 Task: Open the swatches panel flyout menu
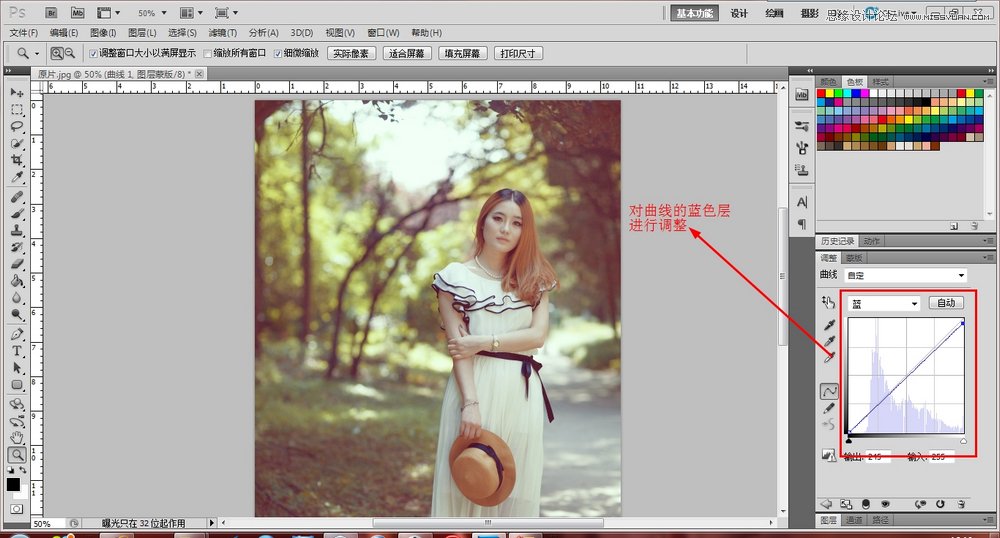988,82
